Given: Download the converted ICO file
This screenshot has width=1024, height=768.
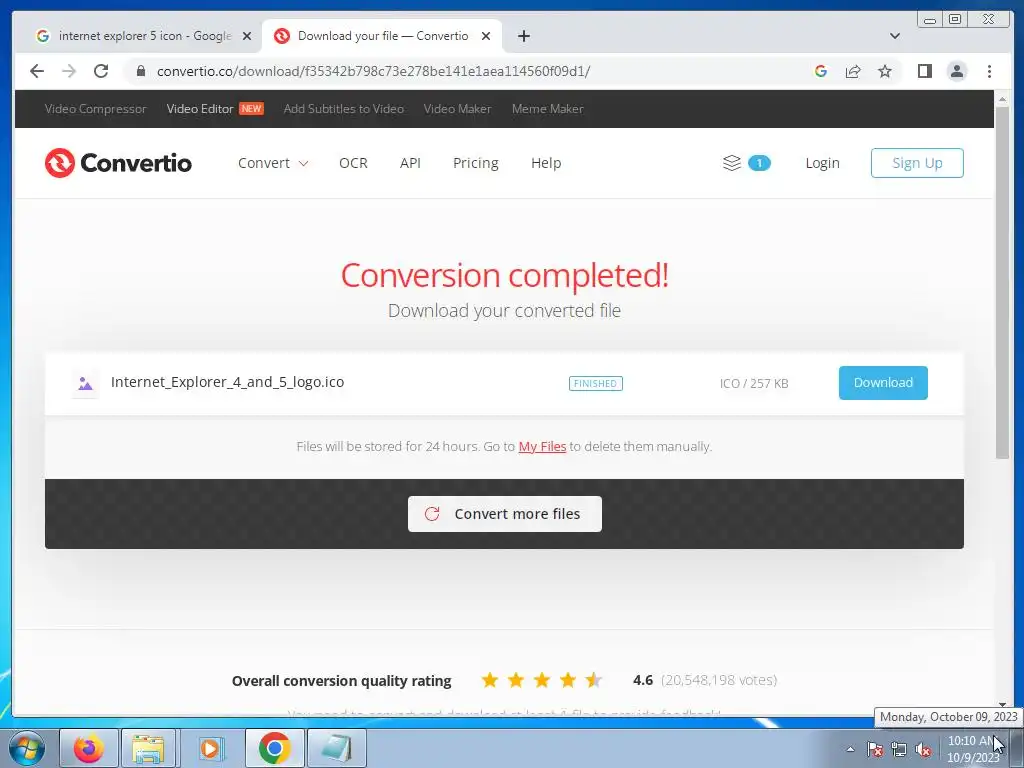Looking at the screenshot, I should click(883, 383).
